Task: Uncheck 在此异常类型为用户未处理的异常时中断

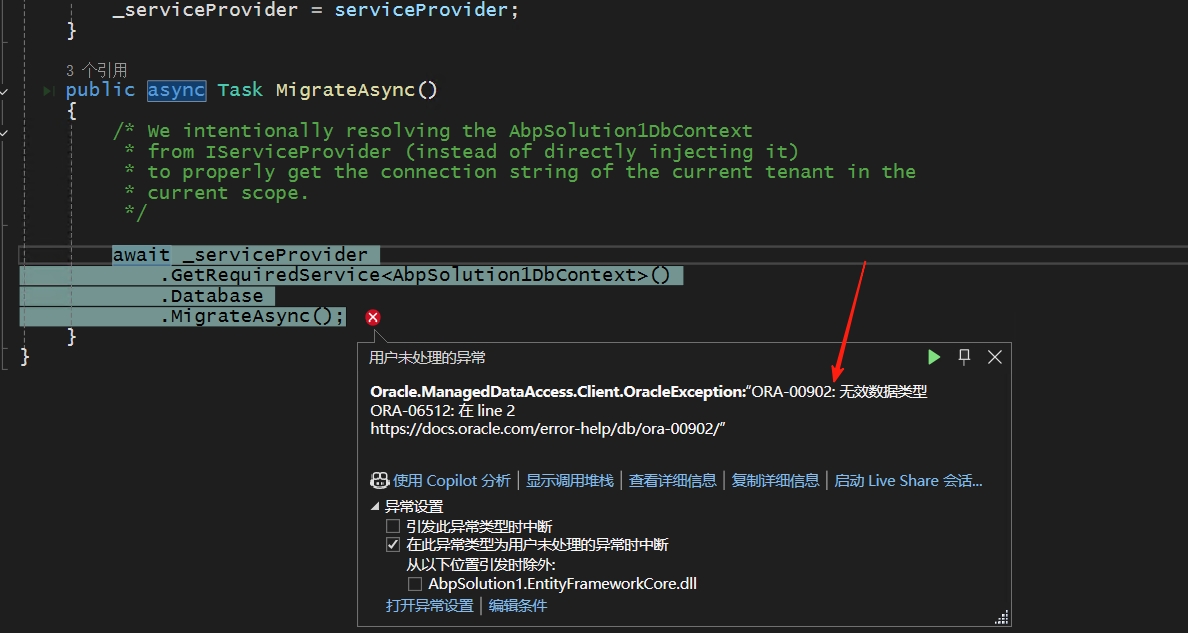Action: (x=392, y=545)
